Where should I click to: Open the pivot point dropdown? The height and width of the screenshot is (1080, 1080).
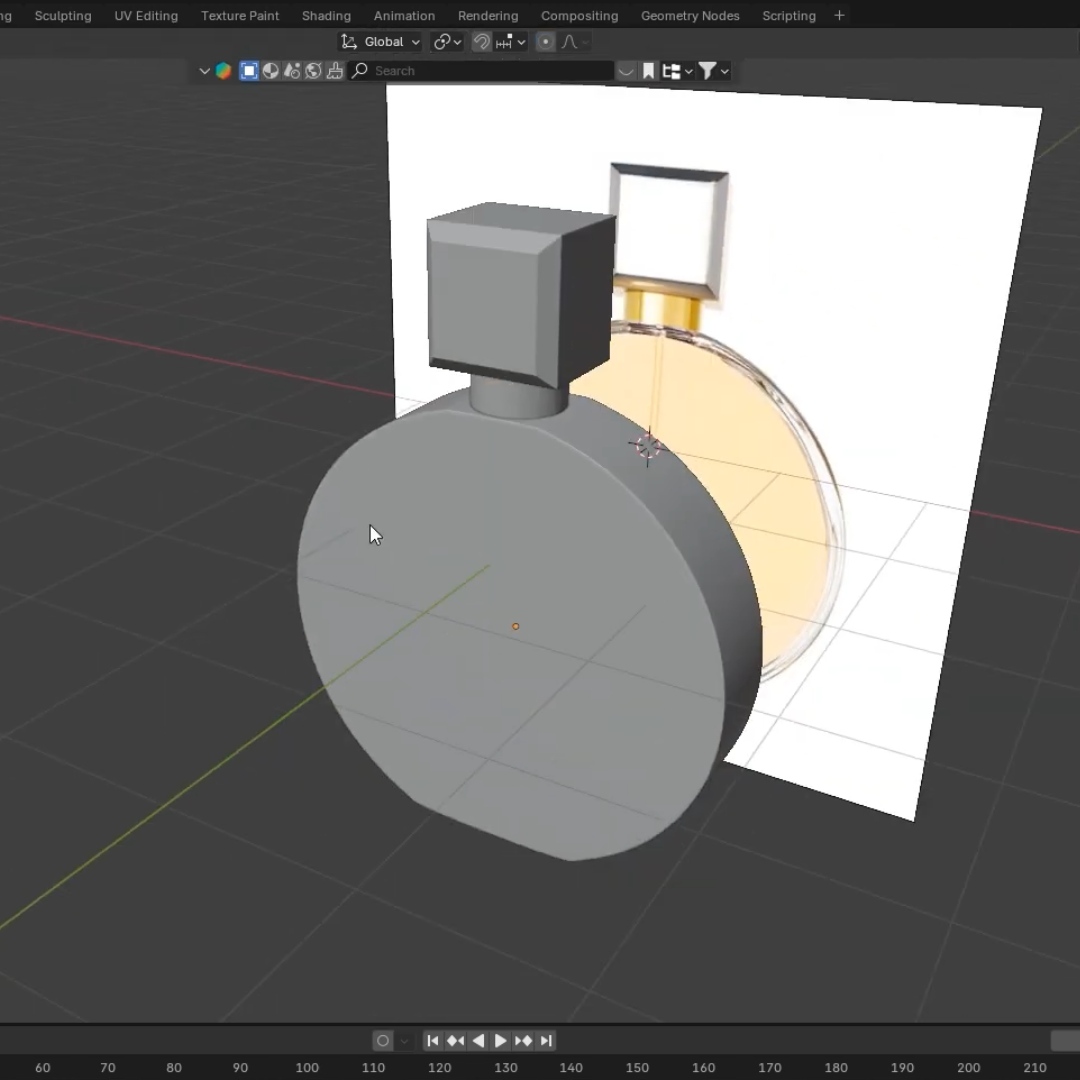[446, 42]
